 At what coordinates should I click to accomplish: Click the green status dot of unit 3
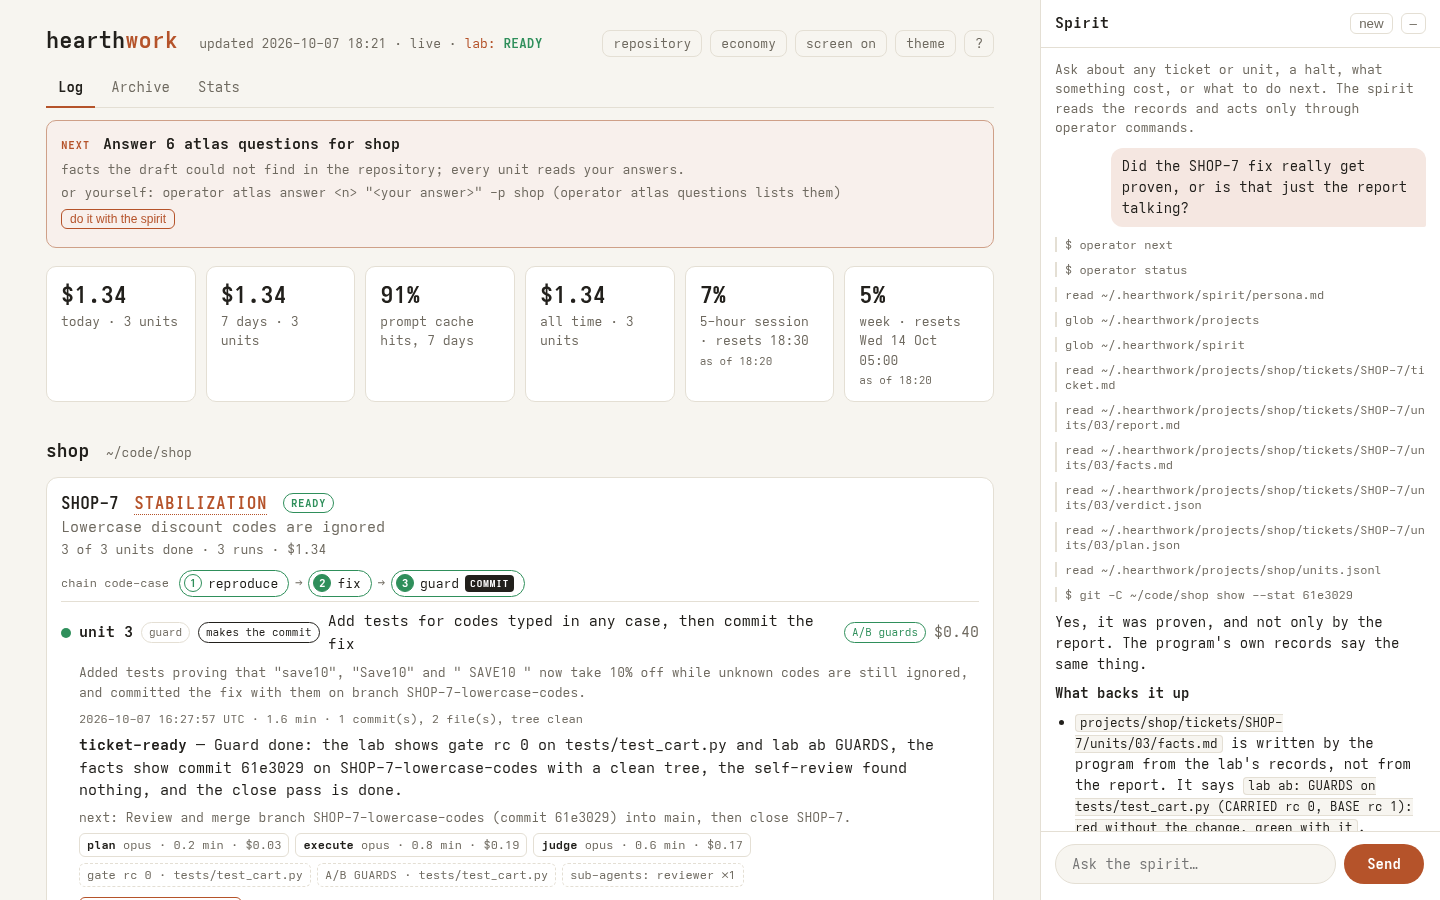66,632
